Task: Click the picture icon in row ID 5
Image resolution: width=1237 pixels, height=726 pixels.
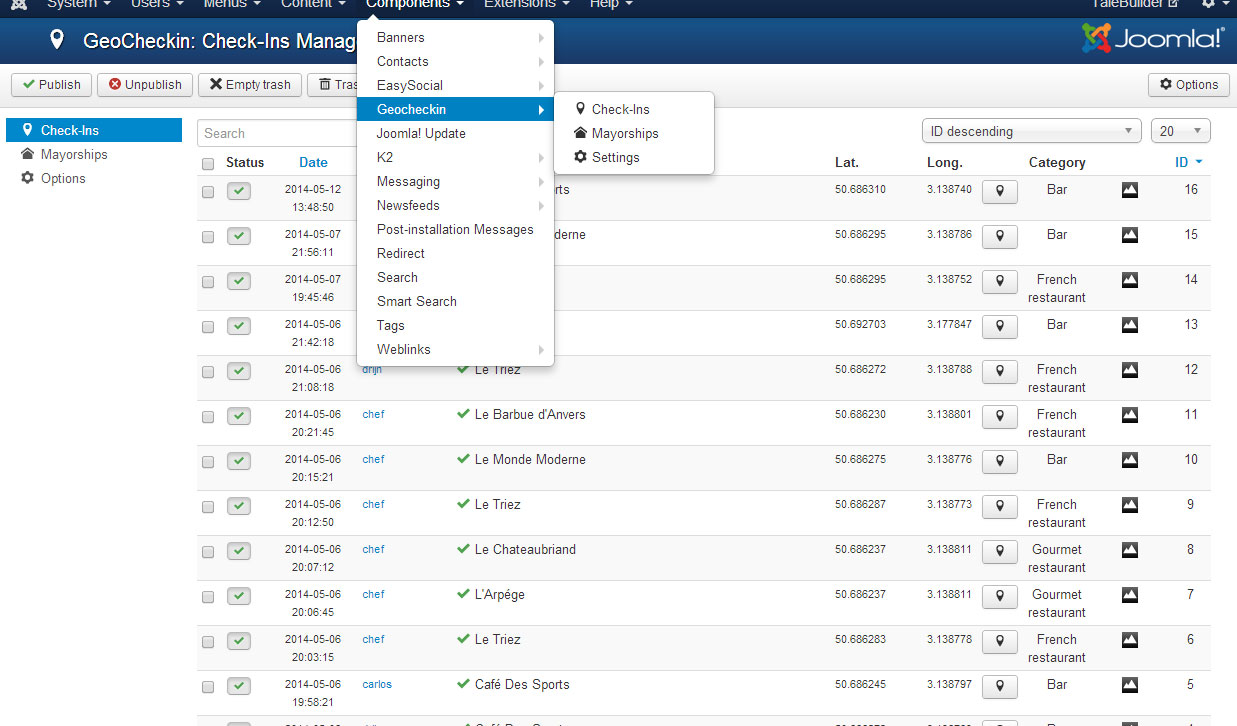Action: tap(1130, 685)
